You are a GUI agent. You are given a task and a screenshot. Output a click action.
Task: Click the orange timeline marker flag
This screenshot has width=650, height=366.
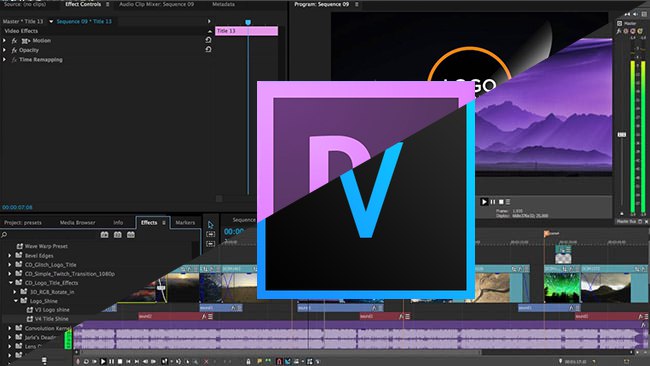click(x=546, y=234)
